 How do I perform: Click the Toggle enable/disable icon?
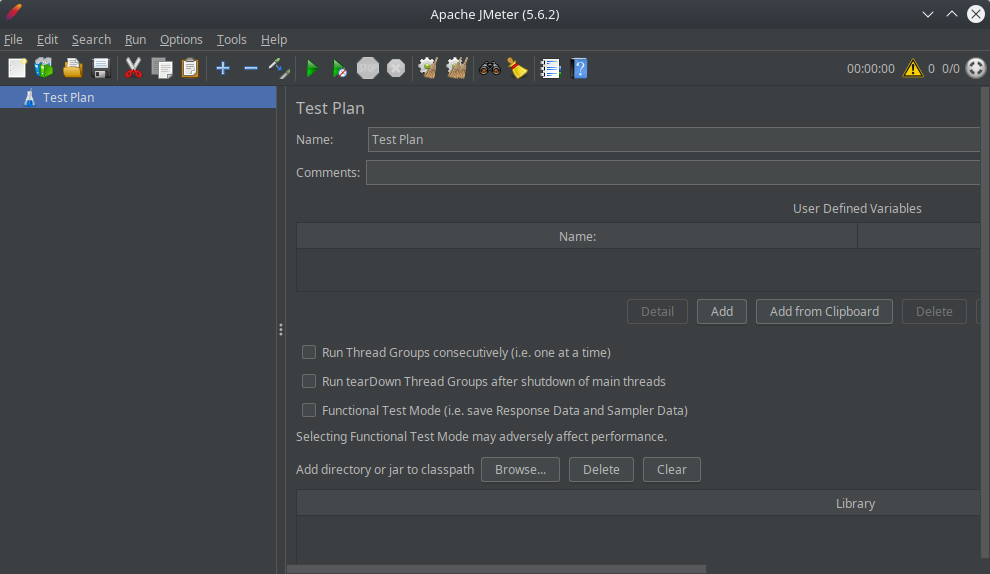(278, 68)
